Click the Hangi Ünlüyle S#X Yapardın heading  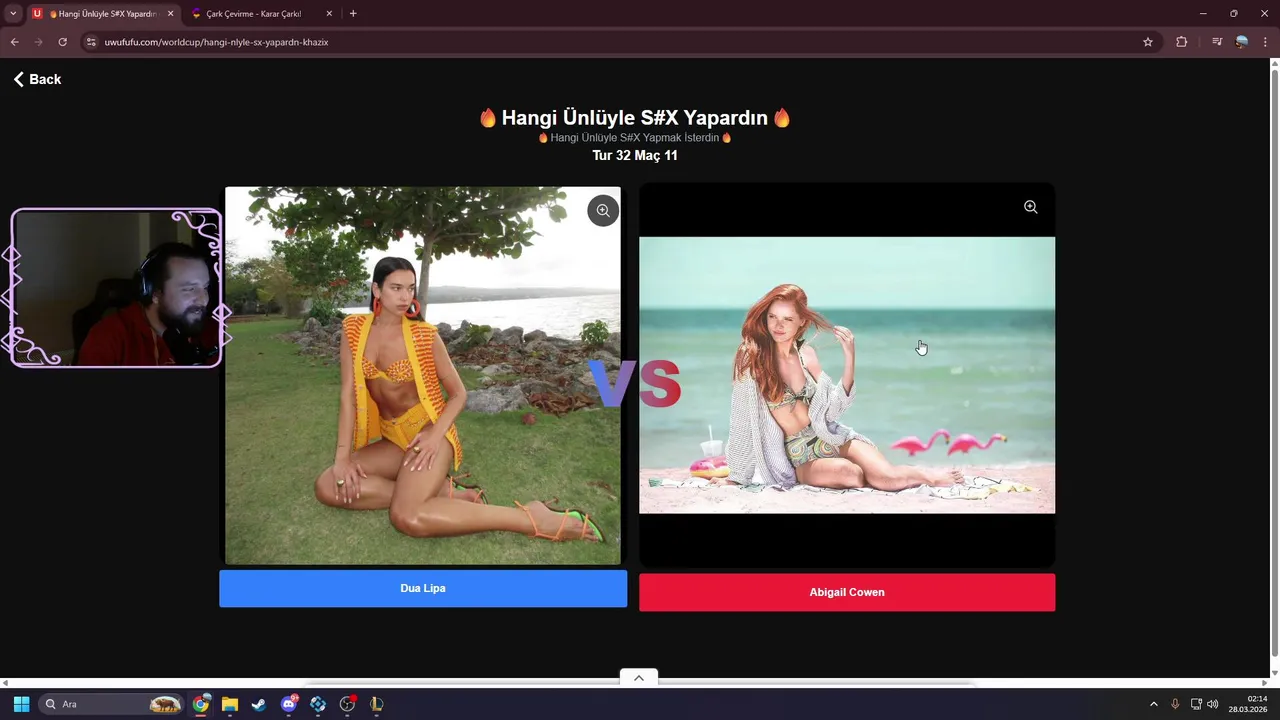[x=635, y=117]
